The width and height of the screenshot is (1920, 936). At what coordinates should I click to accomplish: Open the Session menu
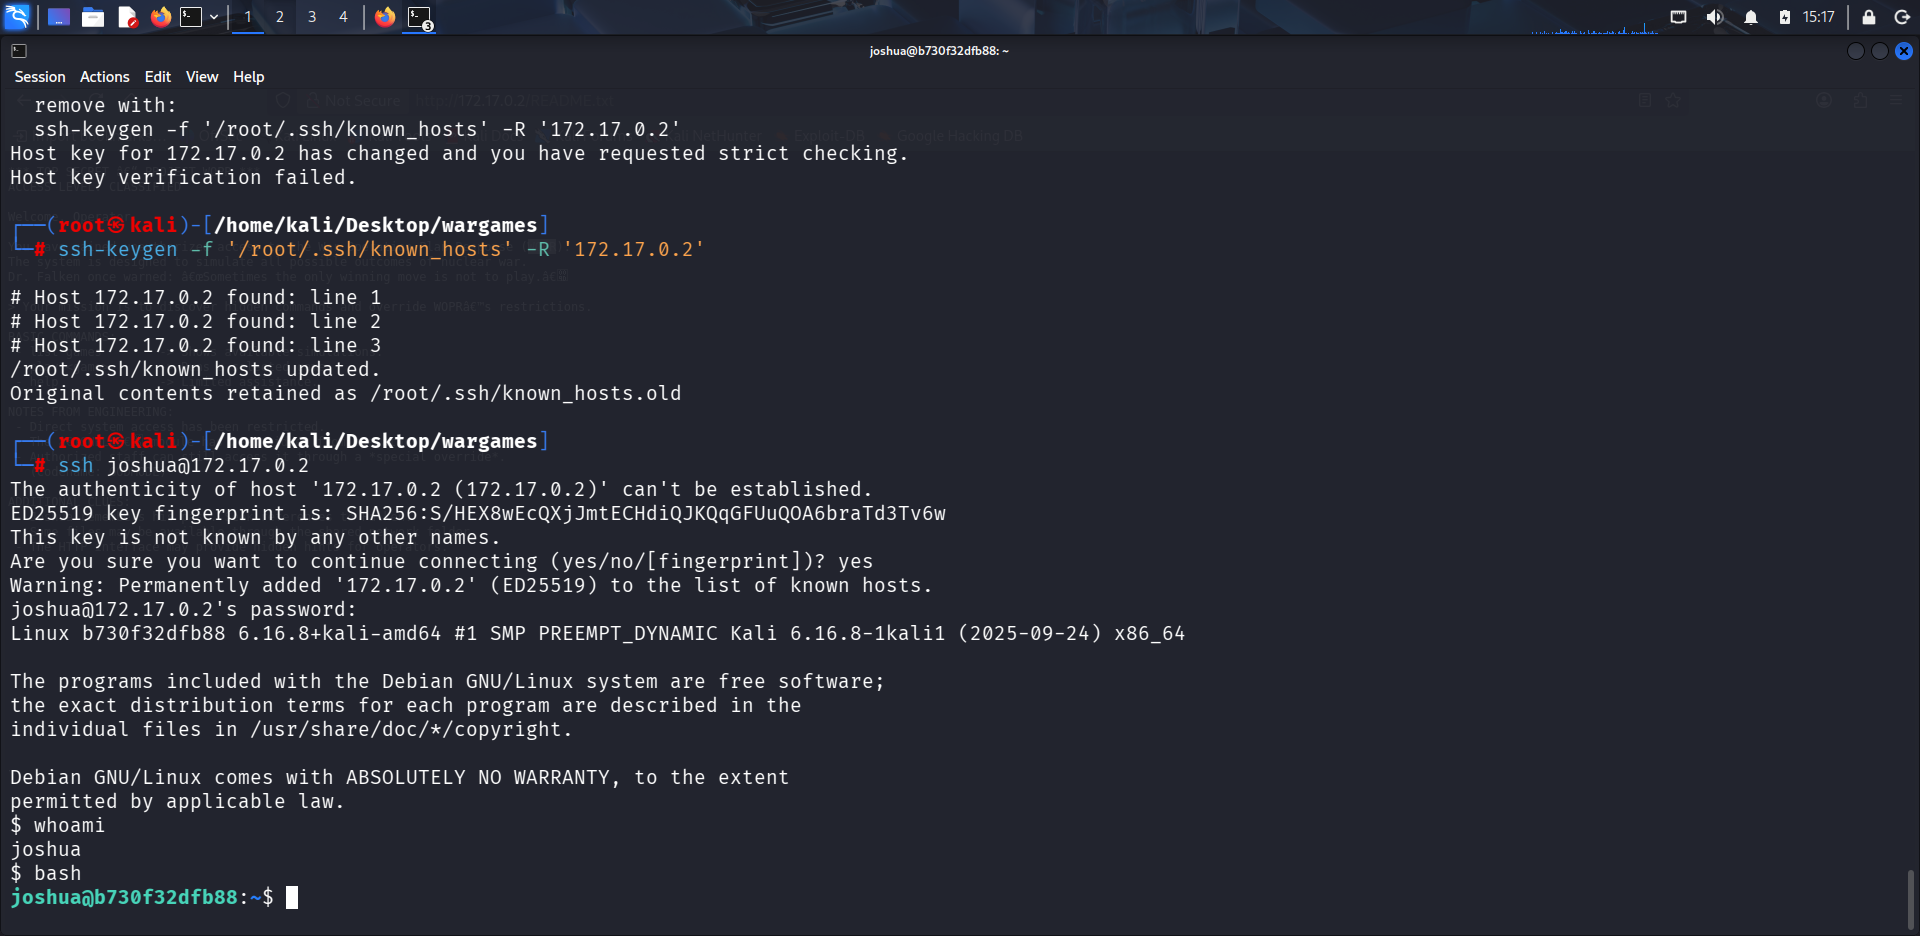(40, 77)
